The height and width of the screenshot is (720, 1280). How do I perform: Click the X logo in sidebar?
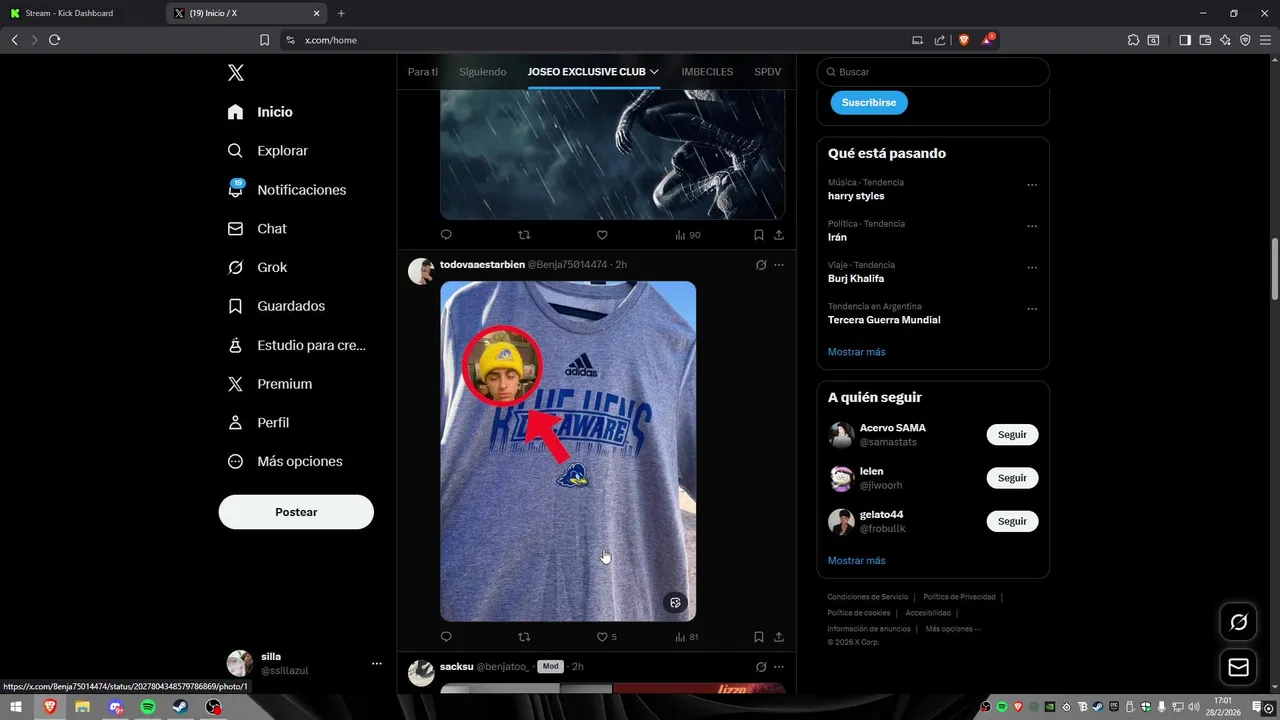click(x=235, y=72)
